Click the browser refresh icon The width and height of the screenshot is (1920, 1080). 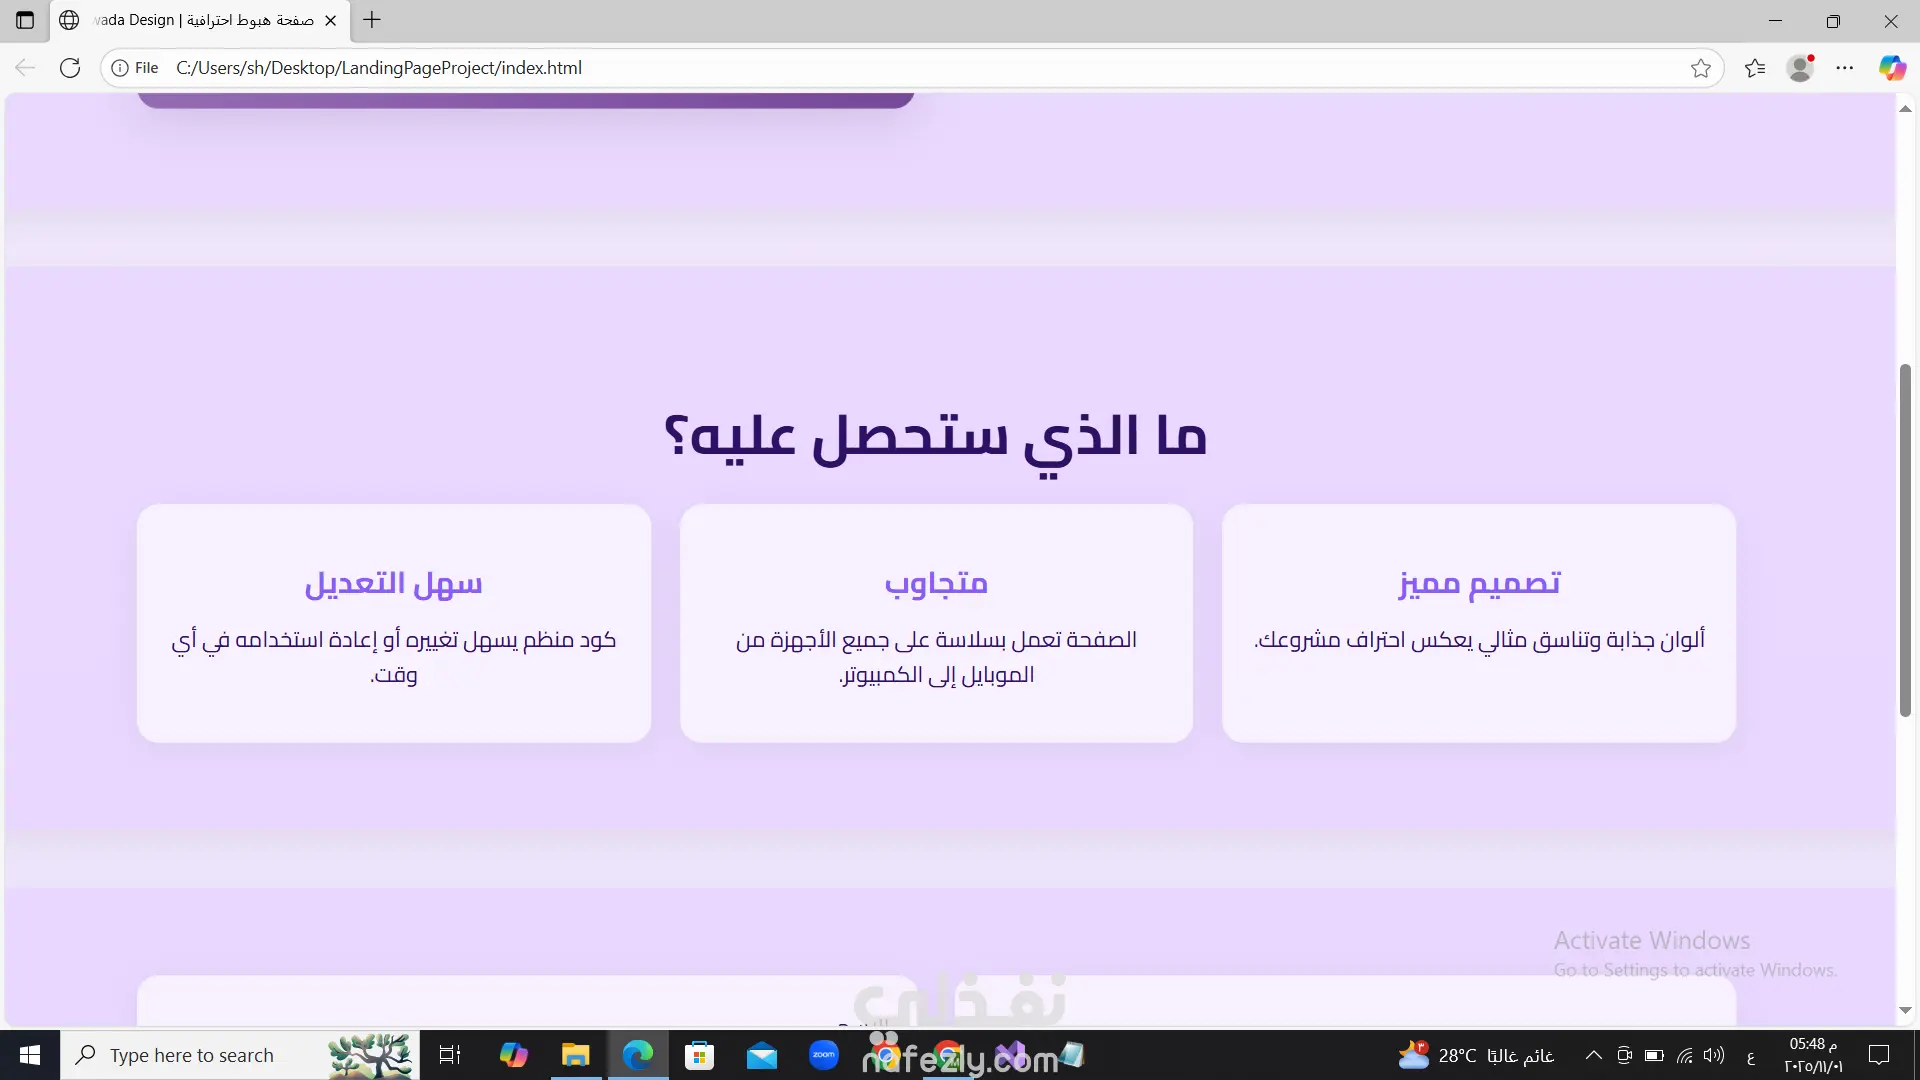[x=70, y=68]
